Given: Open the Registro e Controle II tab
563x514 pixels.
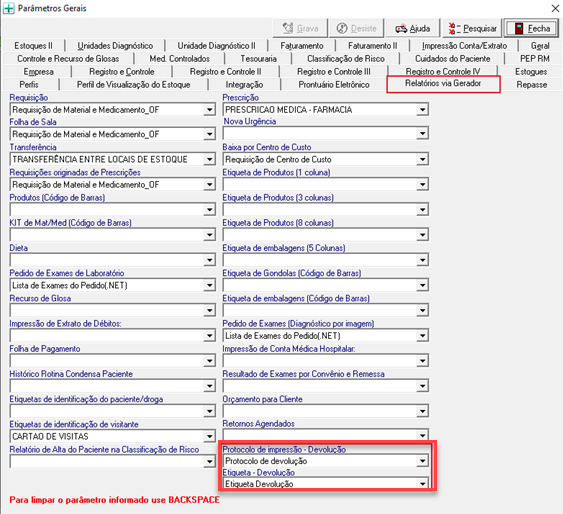Looking at the screenshot, I should coord(225,72).
